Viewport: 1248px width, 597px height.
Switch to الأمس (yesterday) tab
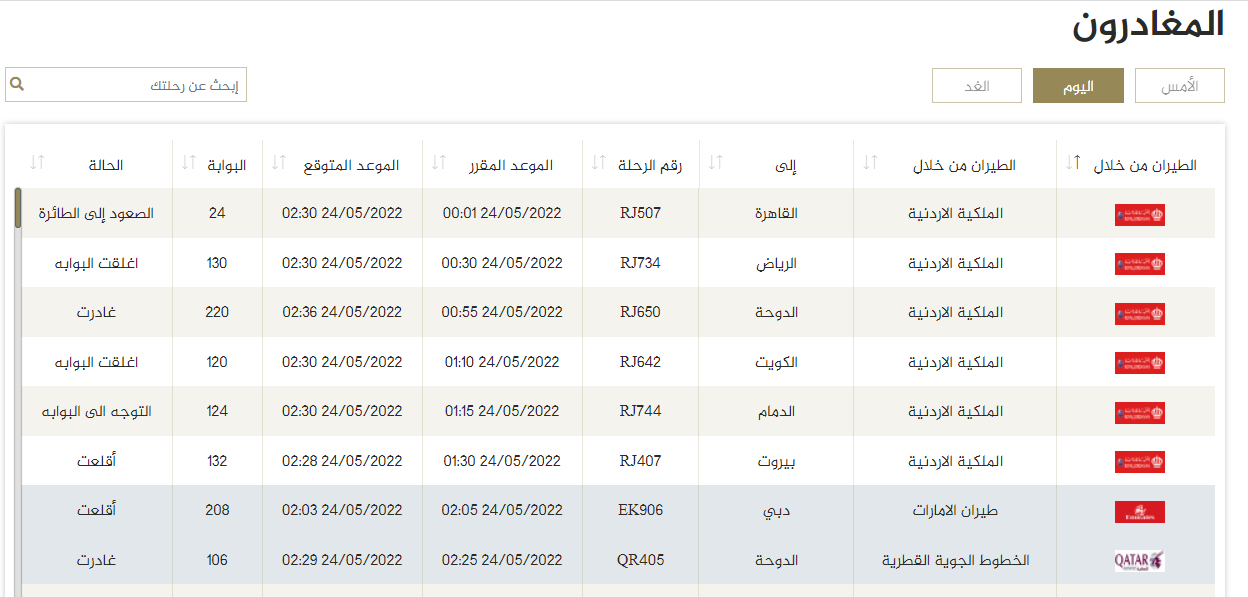1180,86
